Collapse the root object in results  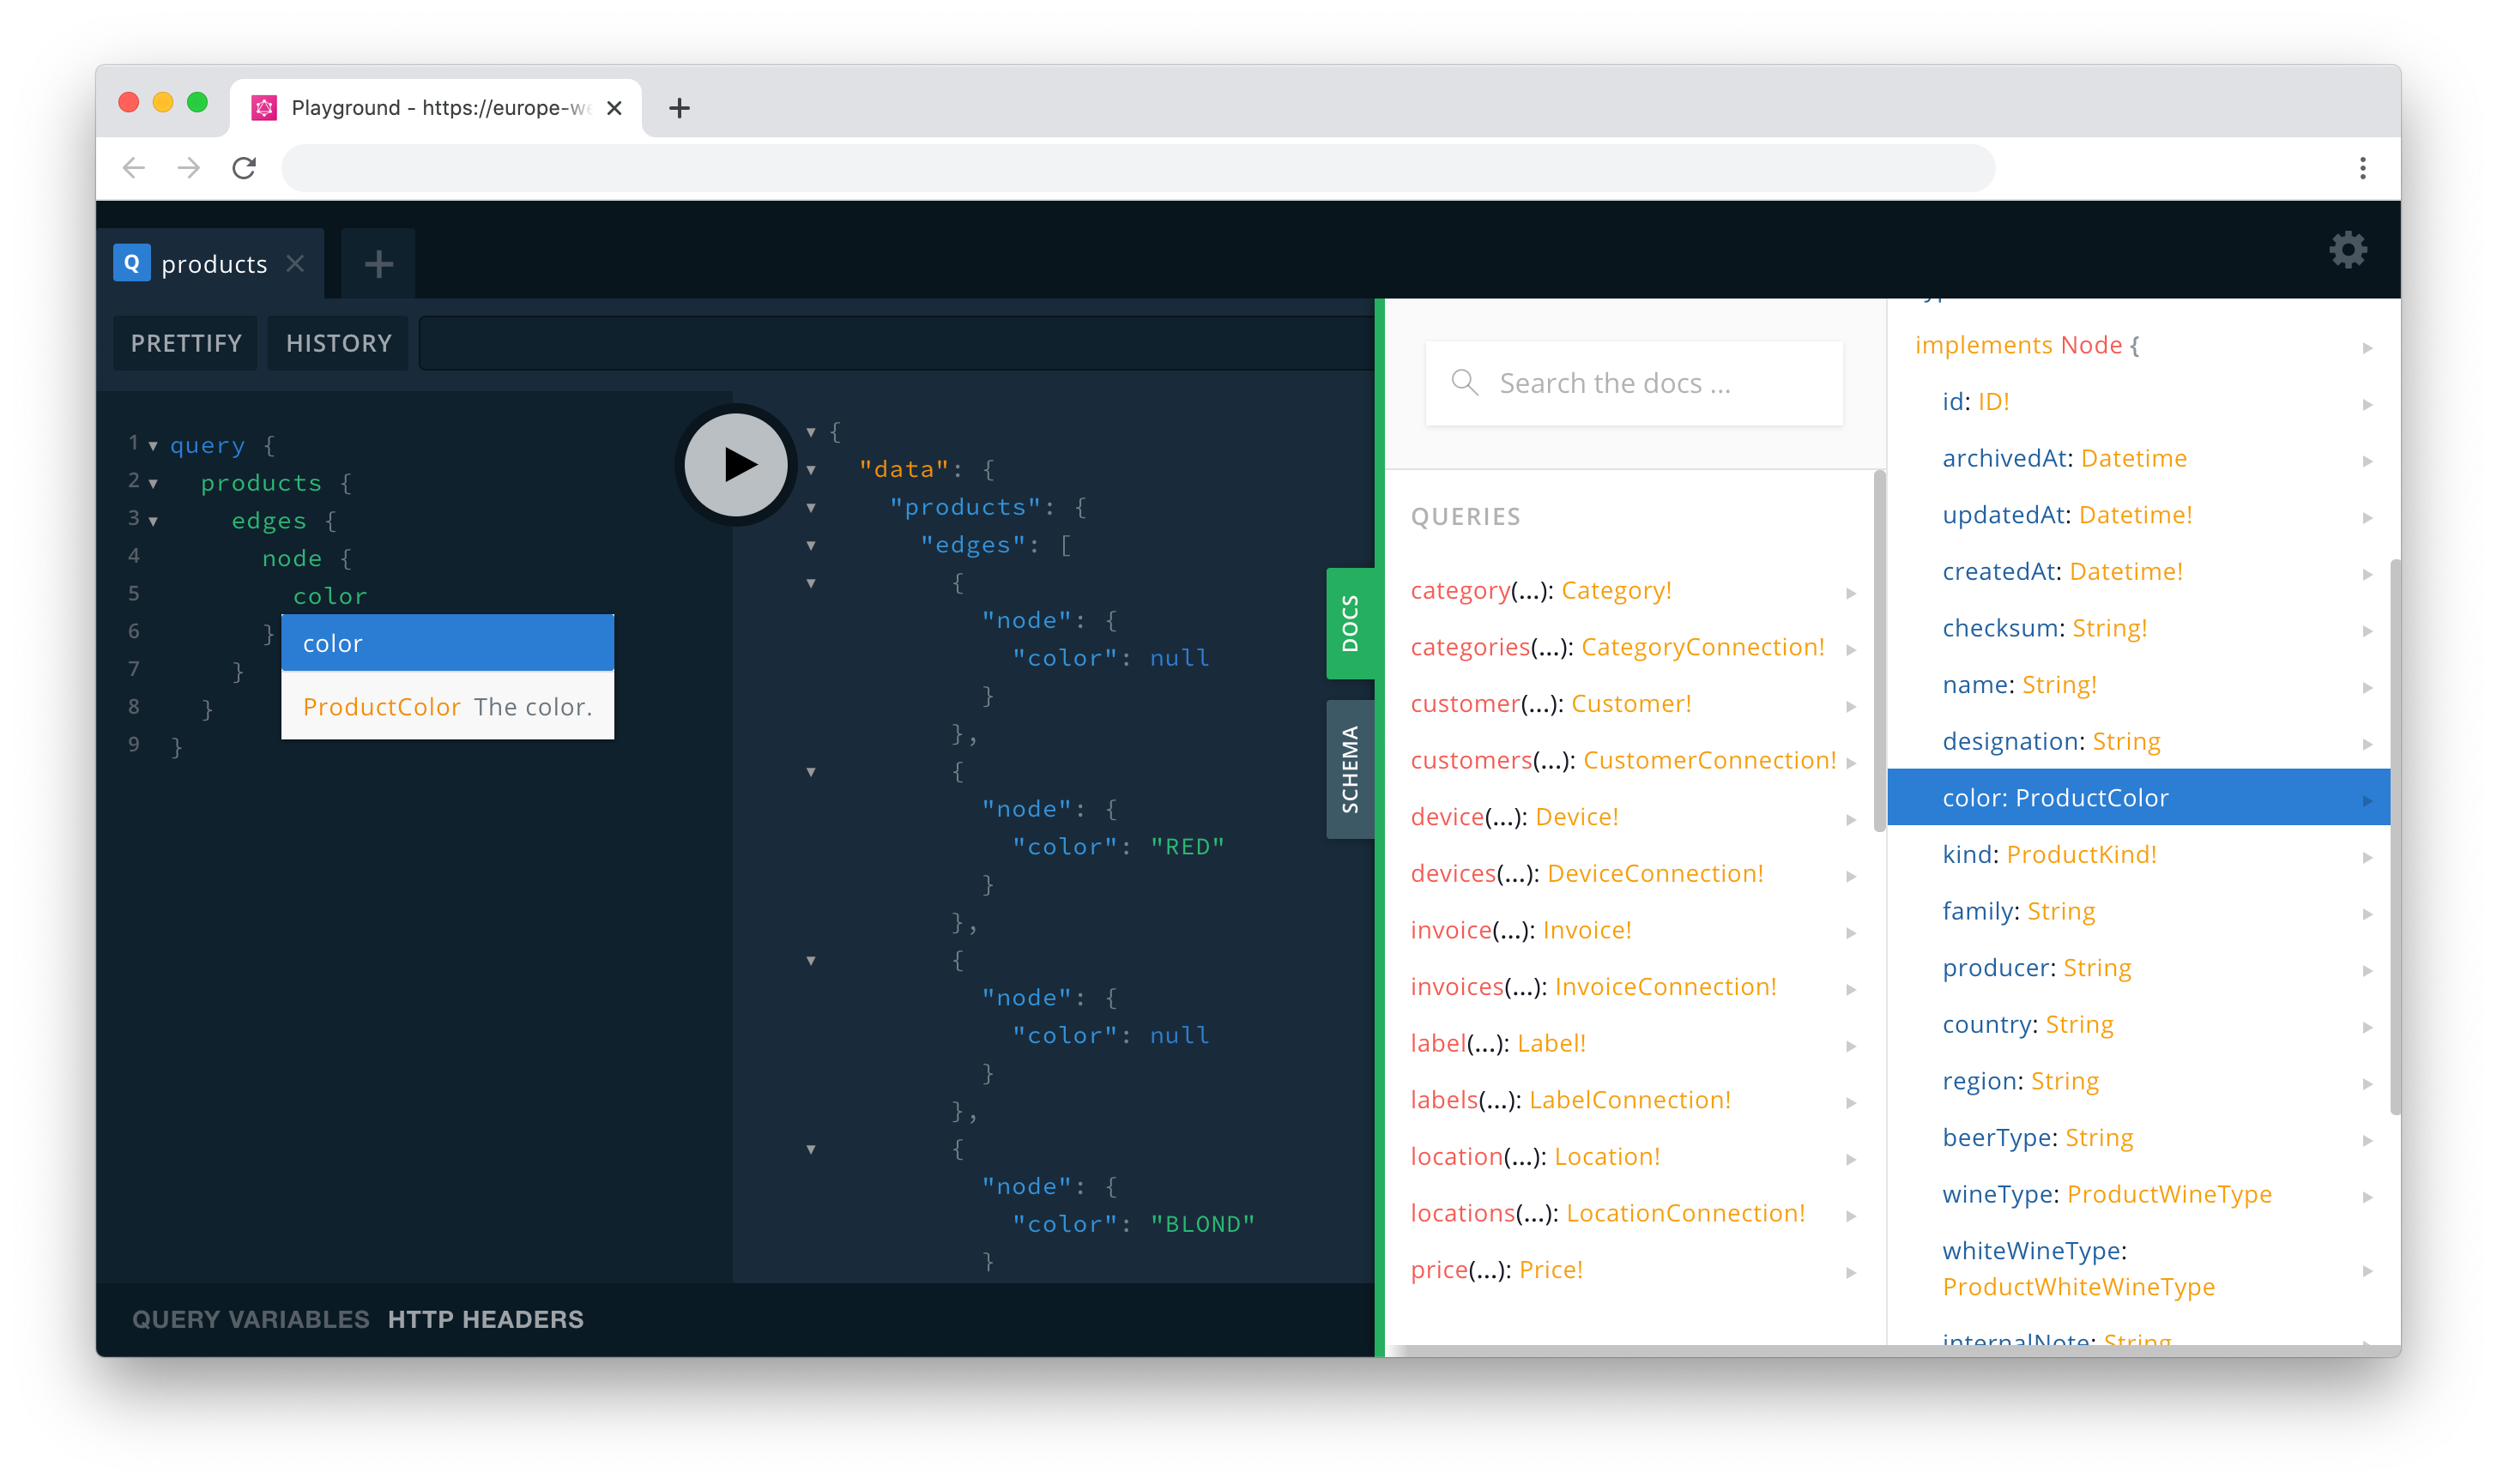(x=811, y=432)
